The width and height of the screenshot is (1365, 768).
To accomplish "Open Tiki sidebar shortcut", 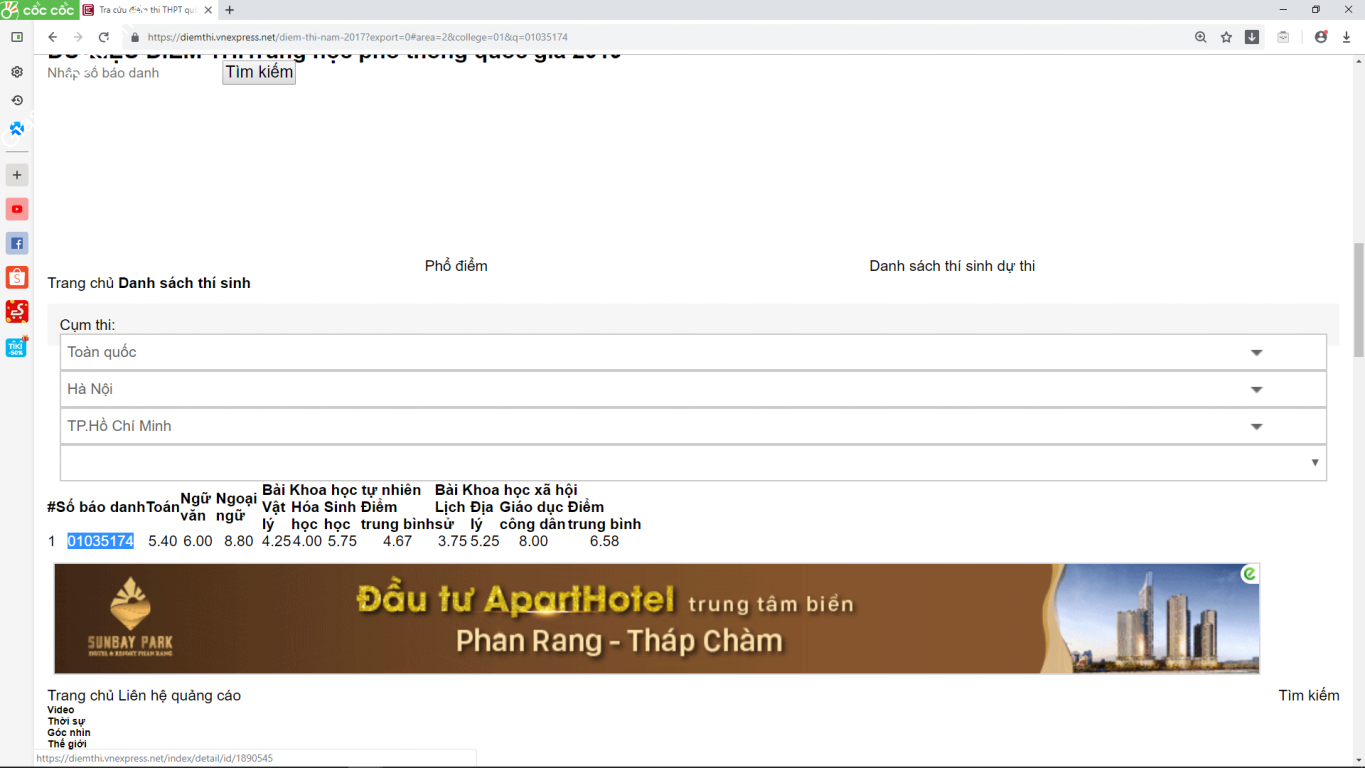I will pos(17,347).
